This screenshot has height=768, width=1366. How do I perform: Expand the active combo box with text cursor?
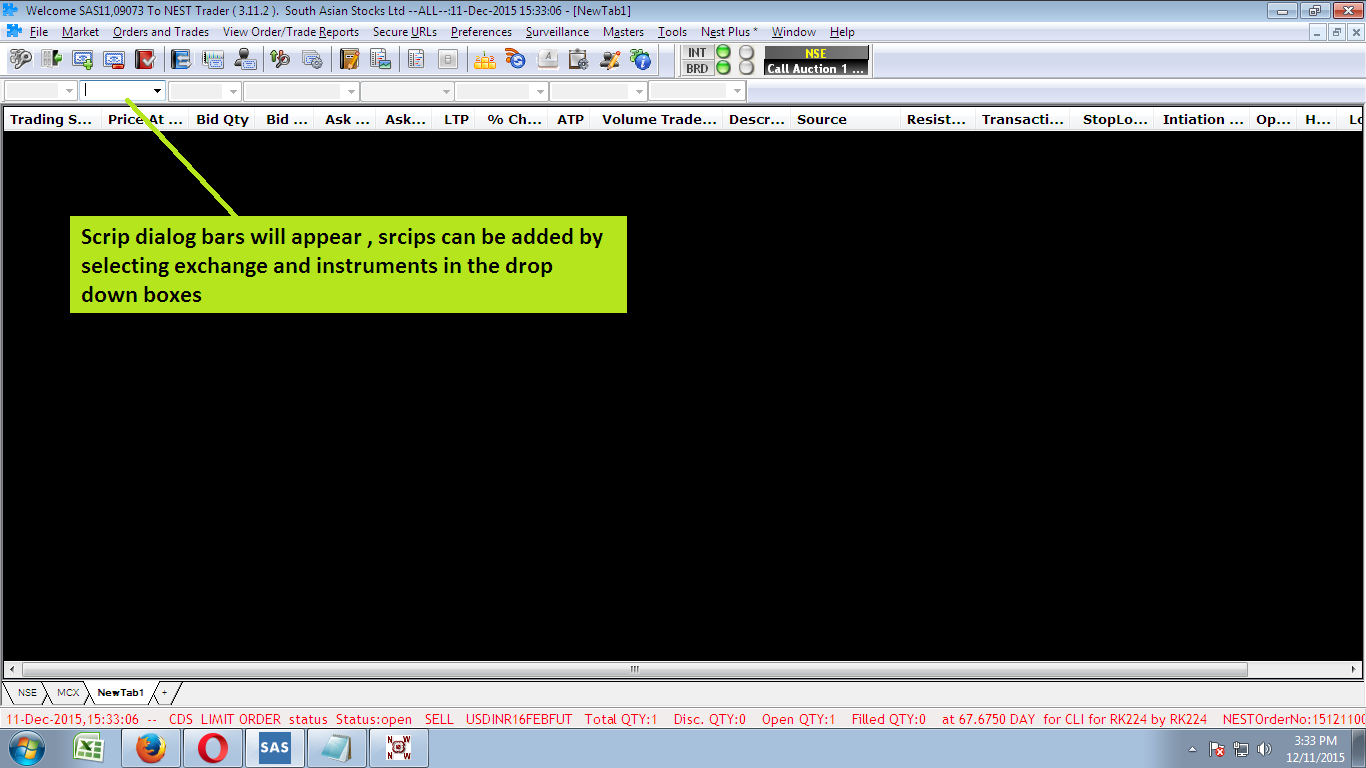pos(157,91)
